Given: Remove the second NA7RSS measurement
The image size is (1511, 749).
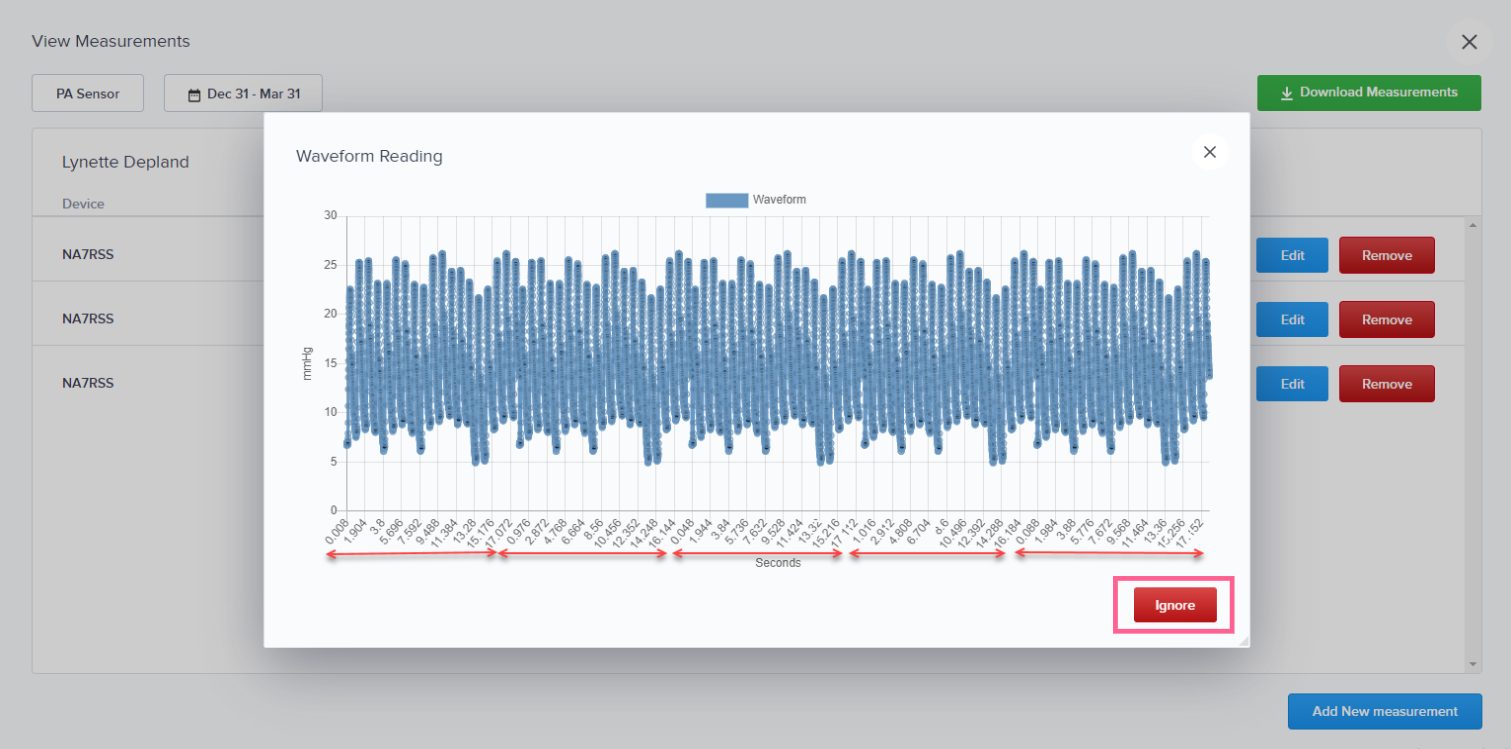Looking at the screenshot, I should 1386,319.
